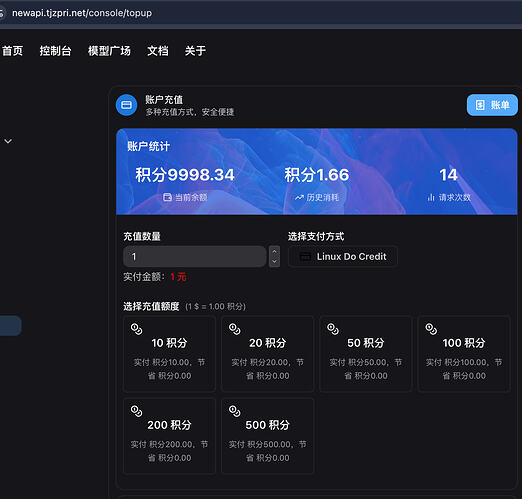Click the 积分1.66 consumption value
The image size is (522, 499).
tap(317, 175)
